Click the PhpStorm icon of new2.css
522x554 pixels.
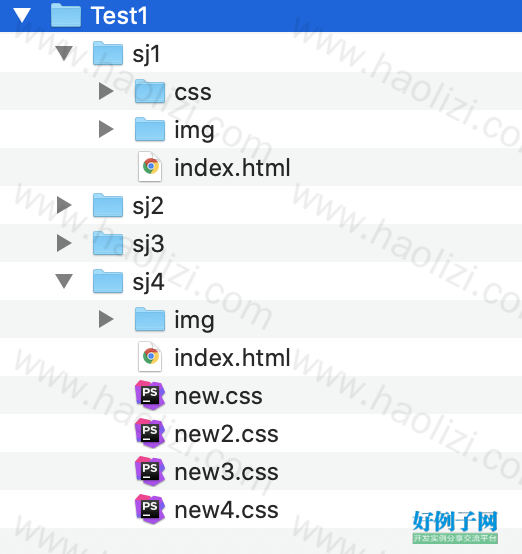coord(150,433)
